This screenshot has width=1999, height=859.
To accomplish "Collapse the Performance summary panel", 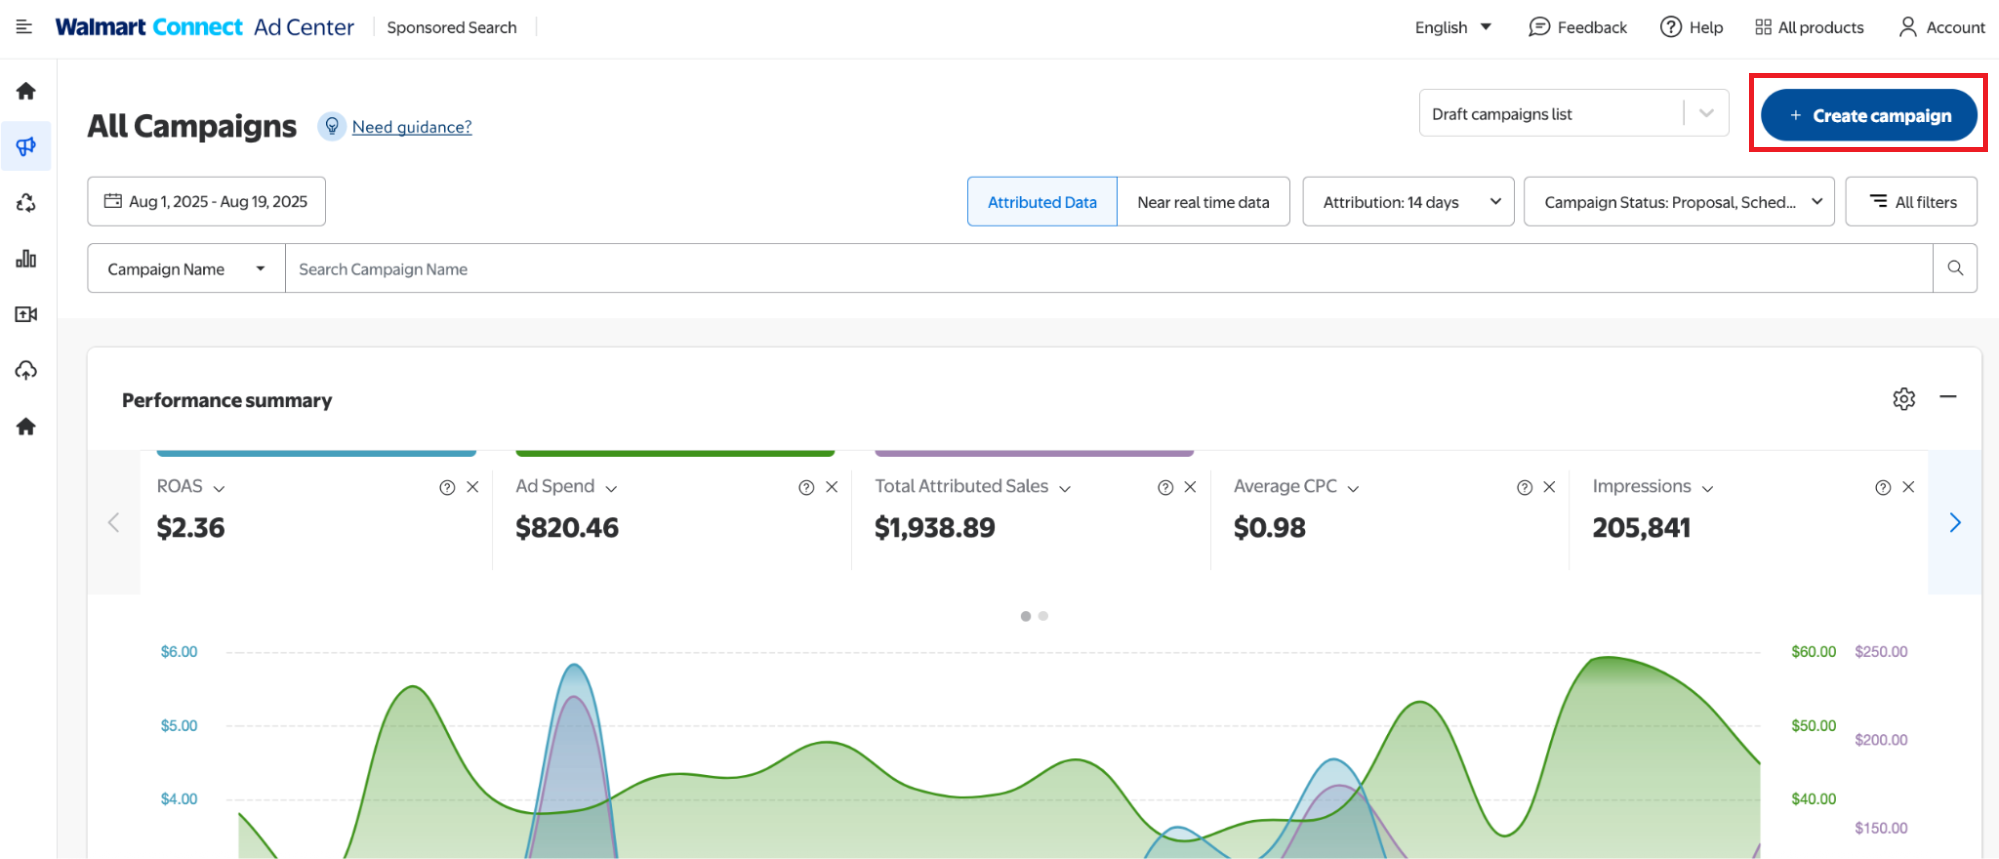I will coord(1947,397).
